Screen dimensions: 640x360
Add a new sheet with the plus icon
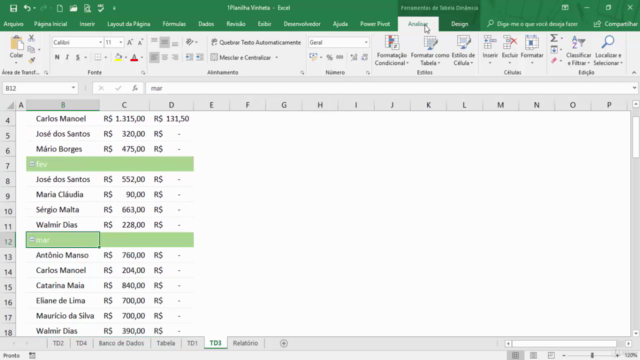pos(284,343)
